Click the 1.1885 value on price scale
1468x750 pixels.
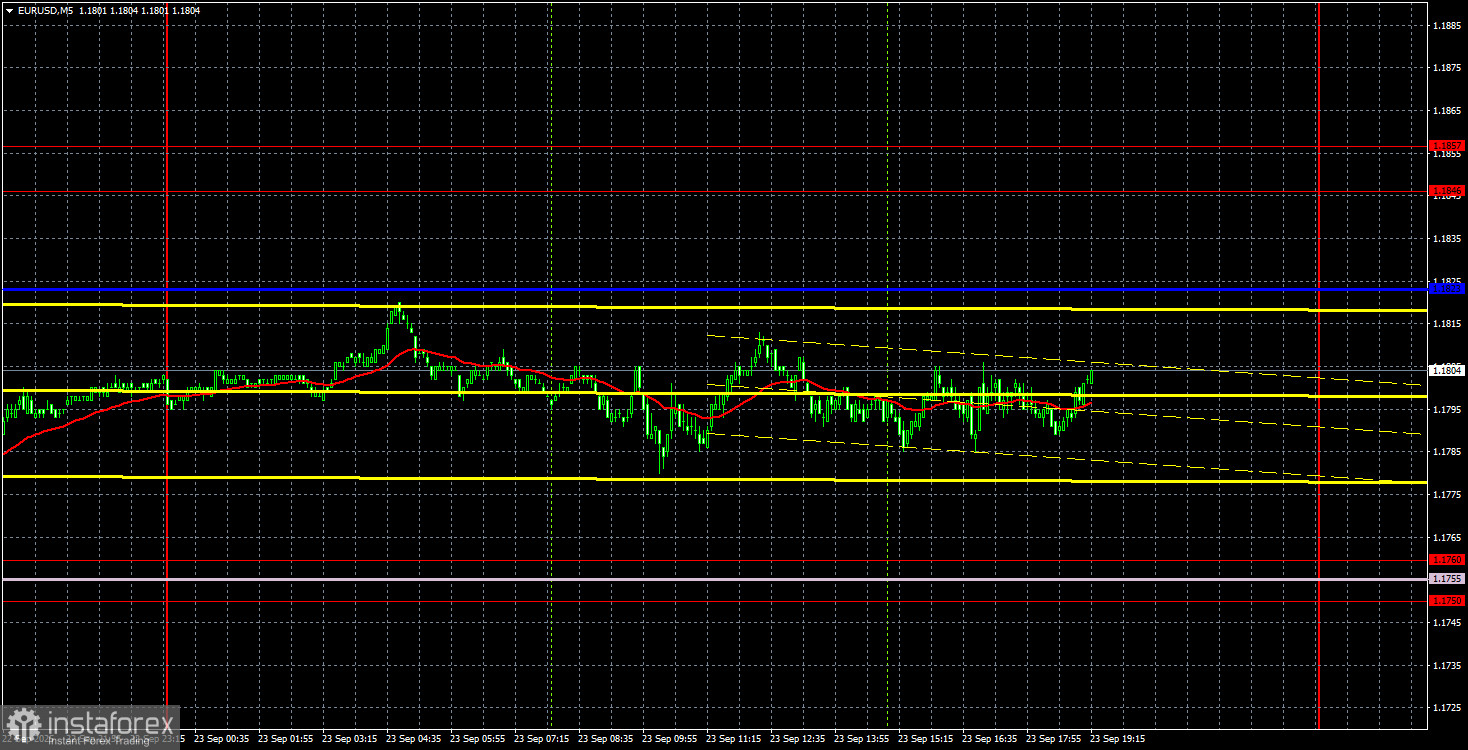point(1448,26)
